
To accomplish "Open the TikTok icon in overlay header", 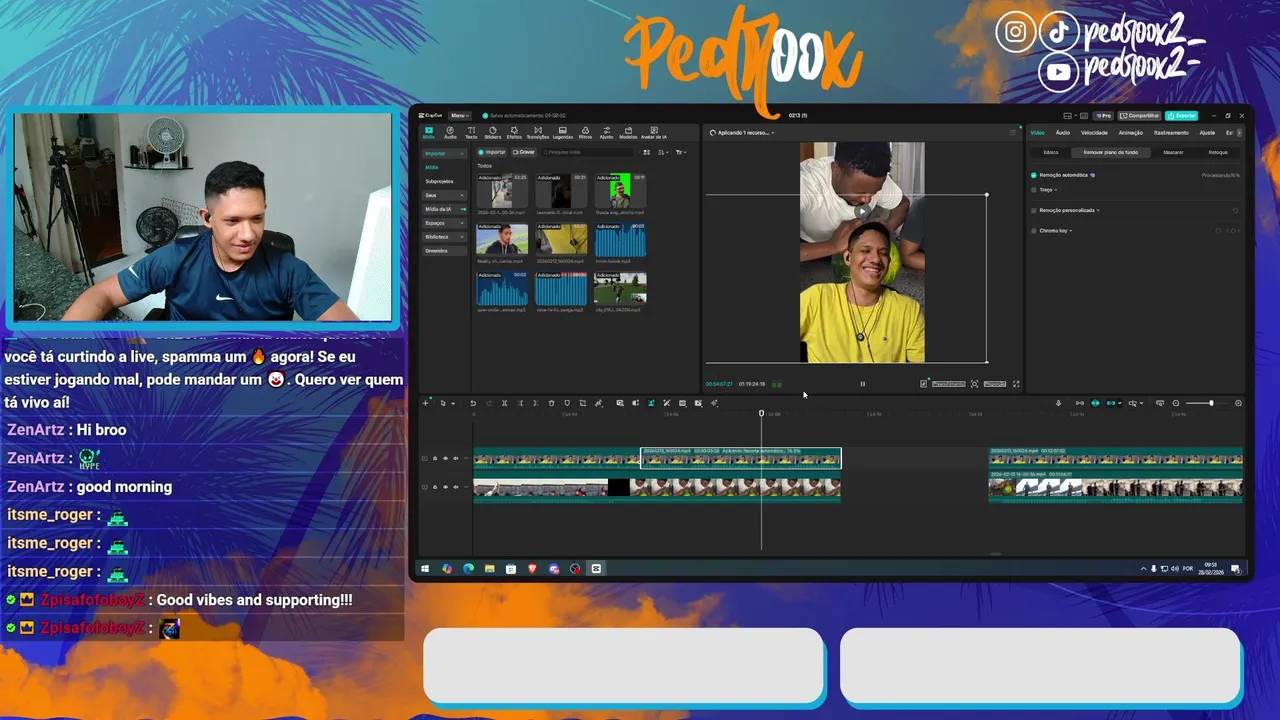I will (1059, 32).
